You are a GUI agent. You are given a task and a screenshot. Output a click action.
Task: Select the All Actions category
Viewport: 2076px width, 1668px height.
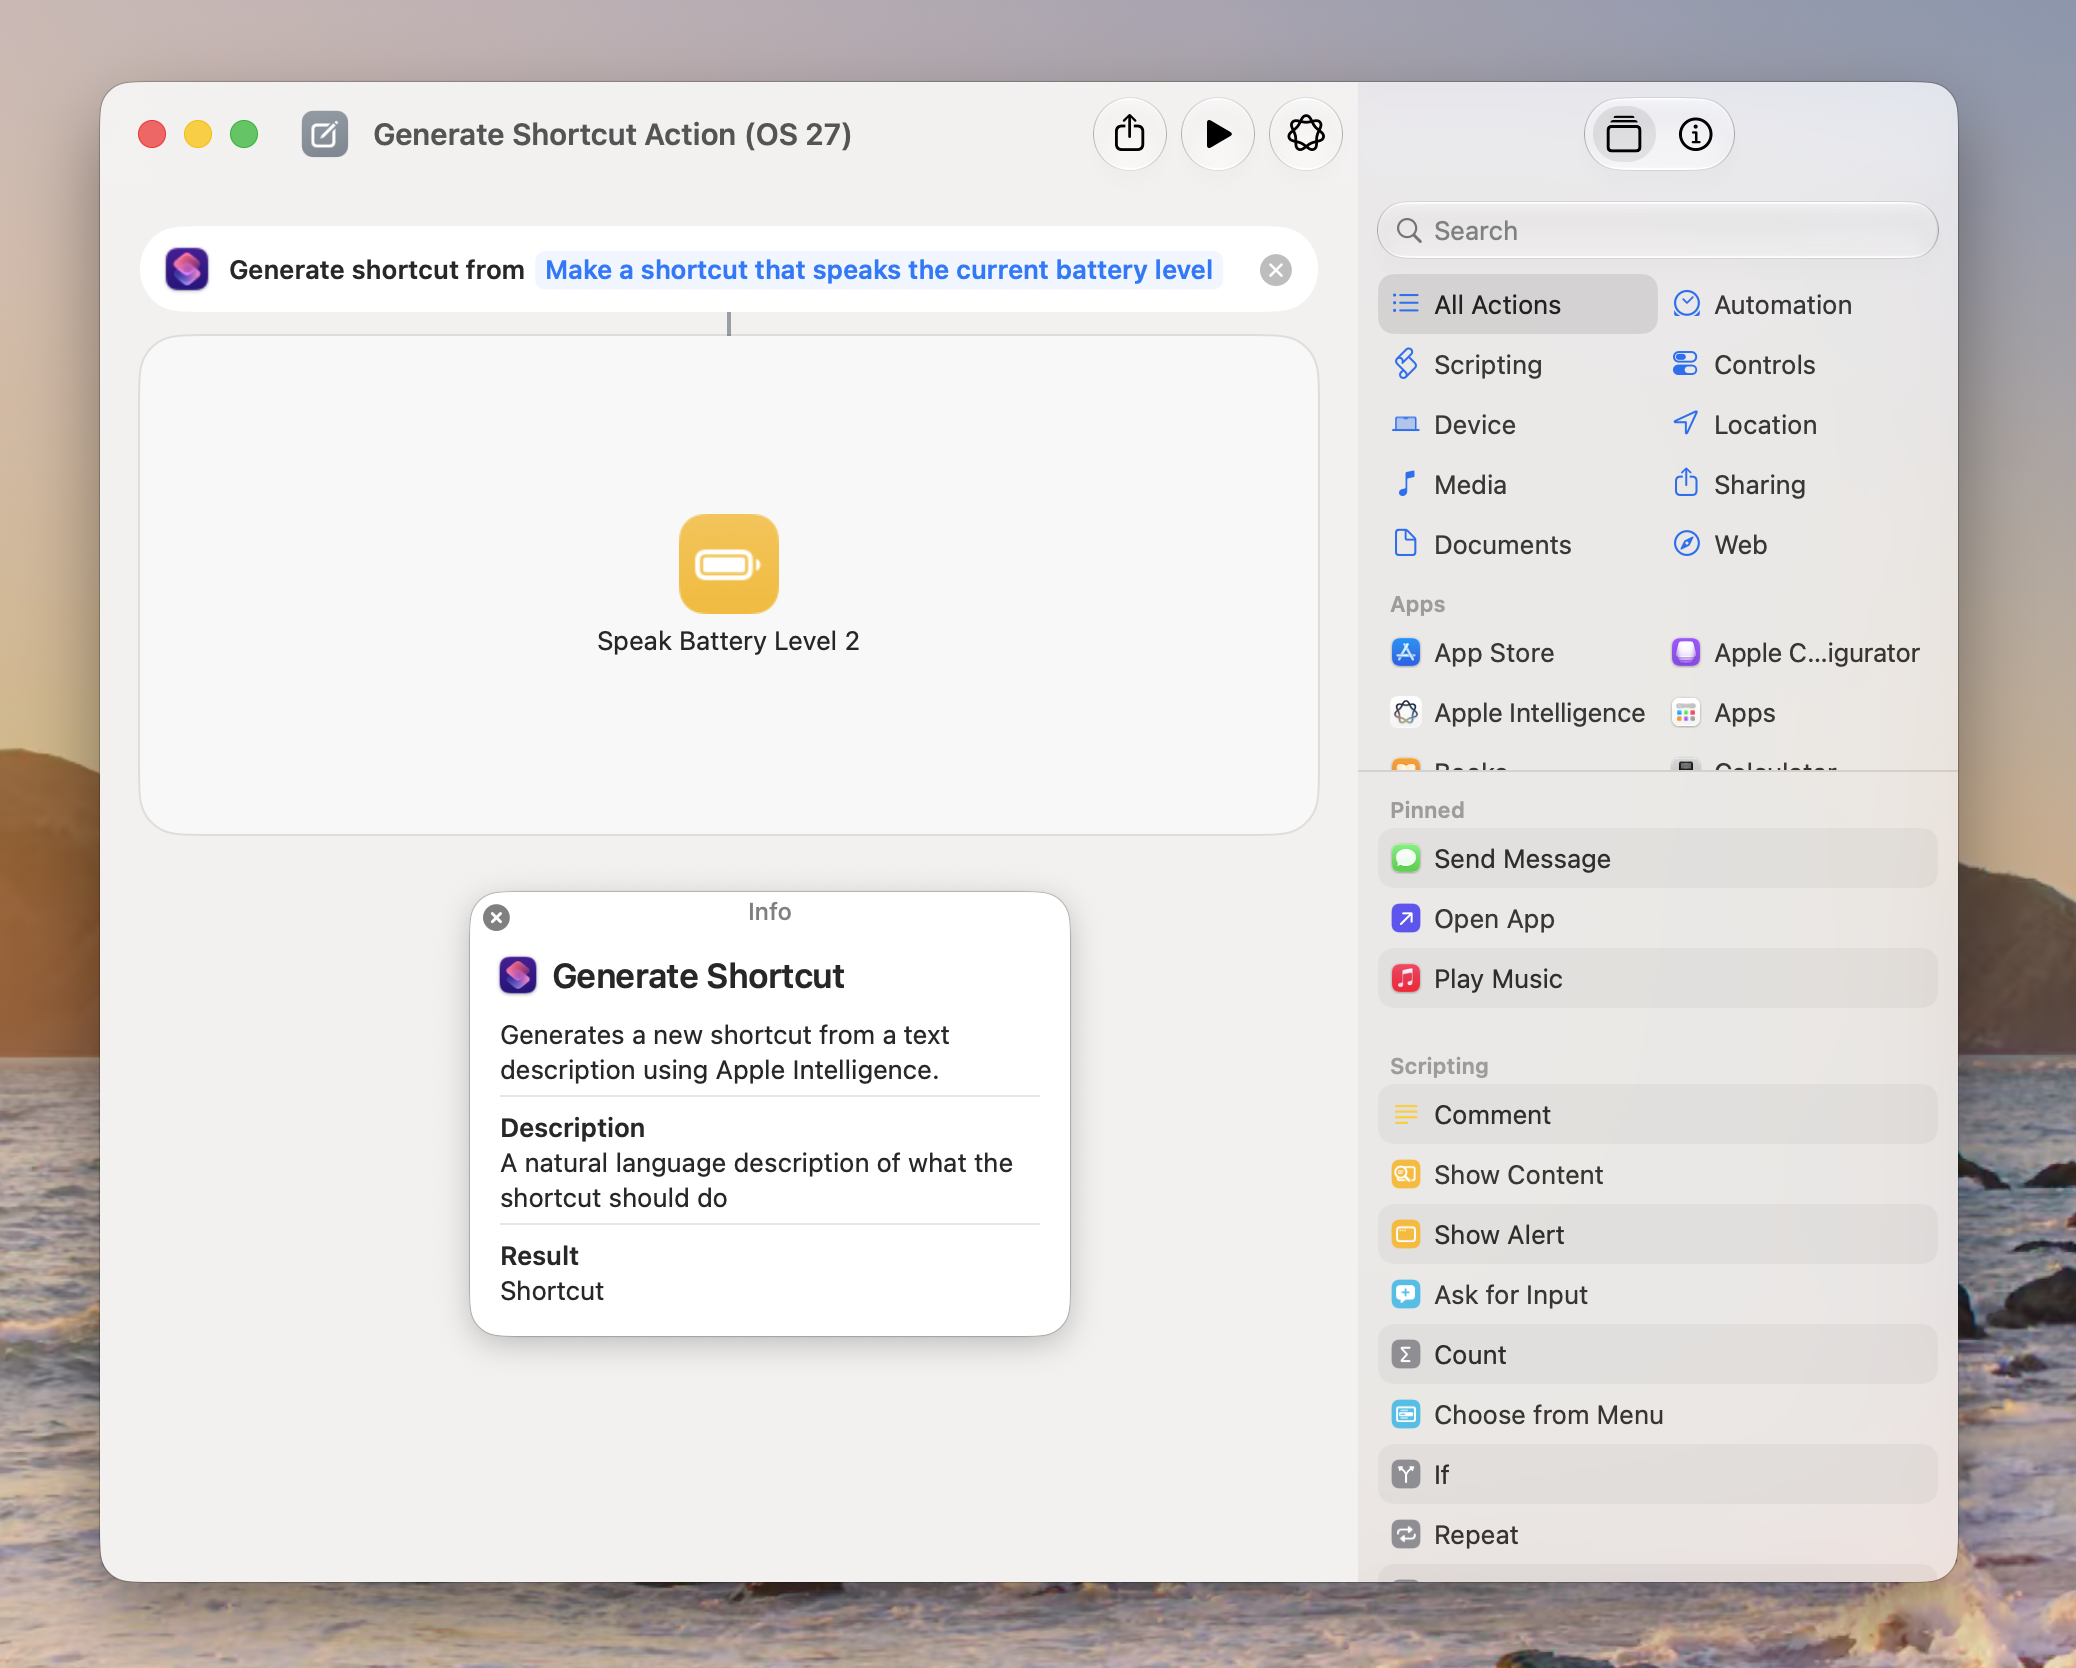tap(1517, 305)
